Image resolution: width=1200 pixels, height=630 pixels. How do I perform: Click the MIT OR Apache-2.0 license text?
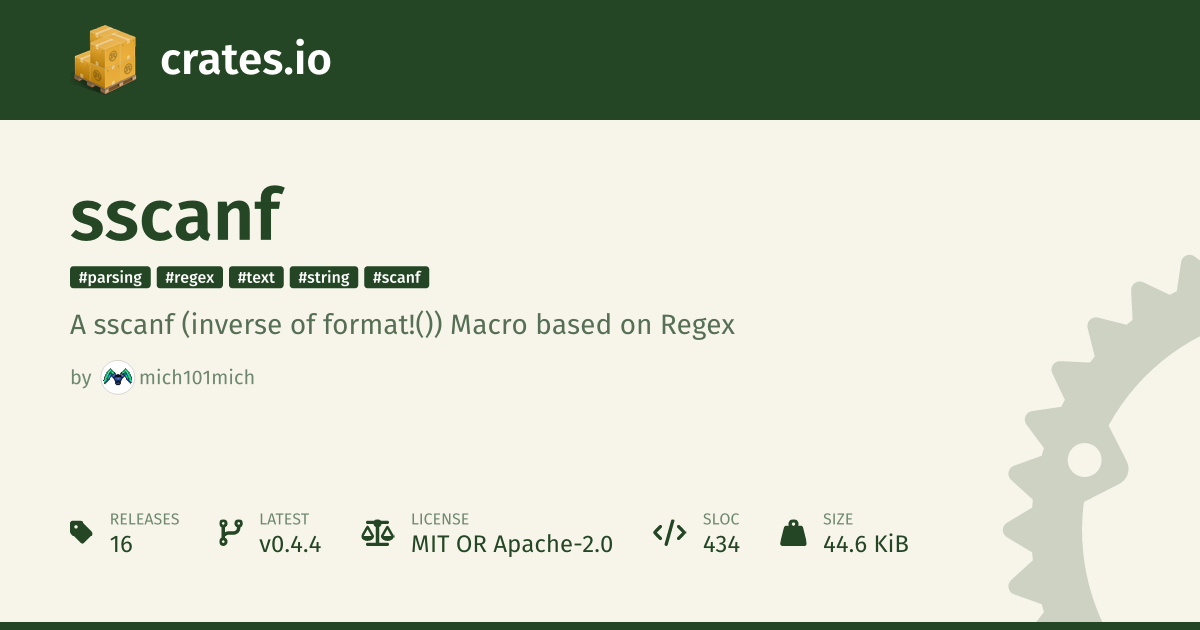pos(512,544)
